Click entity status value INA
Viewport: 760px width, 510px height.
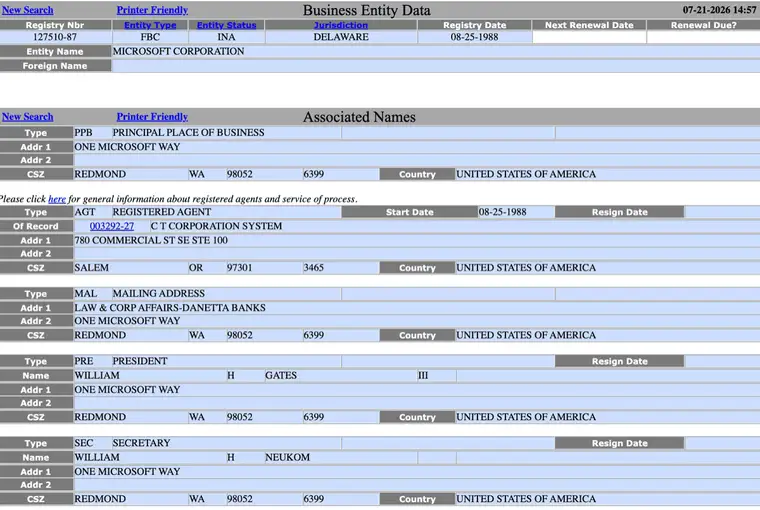click(x=226, y=37)
